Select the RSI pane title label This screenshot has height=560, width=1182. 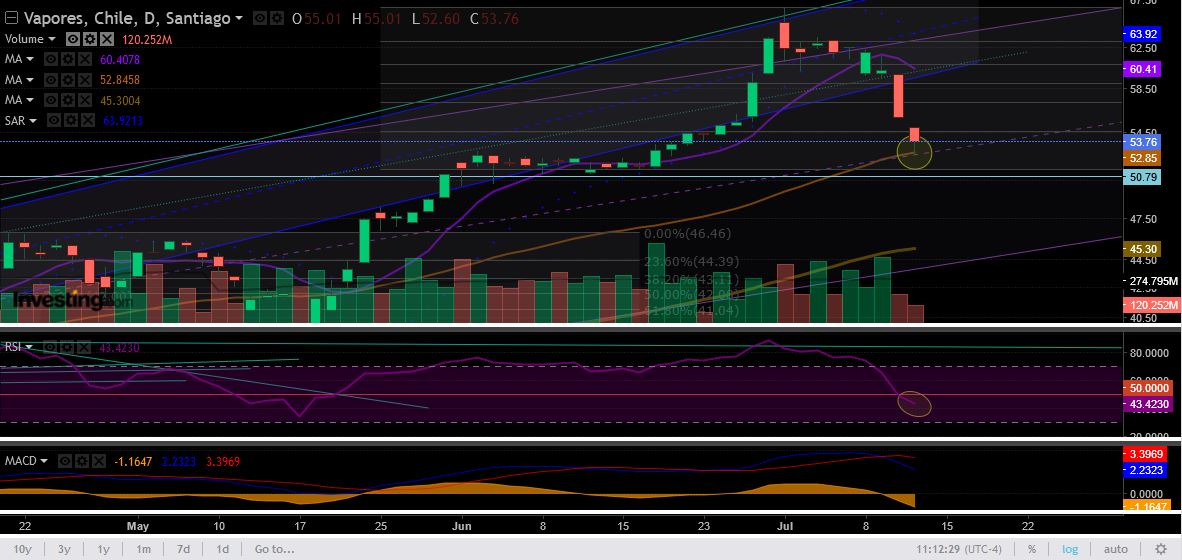(x=13, y=347)
